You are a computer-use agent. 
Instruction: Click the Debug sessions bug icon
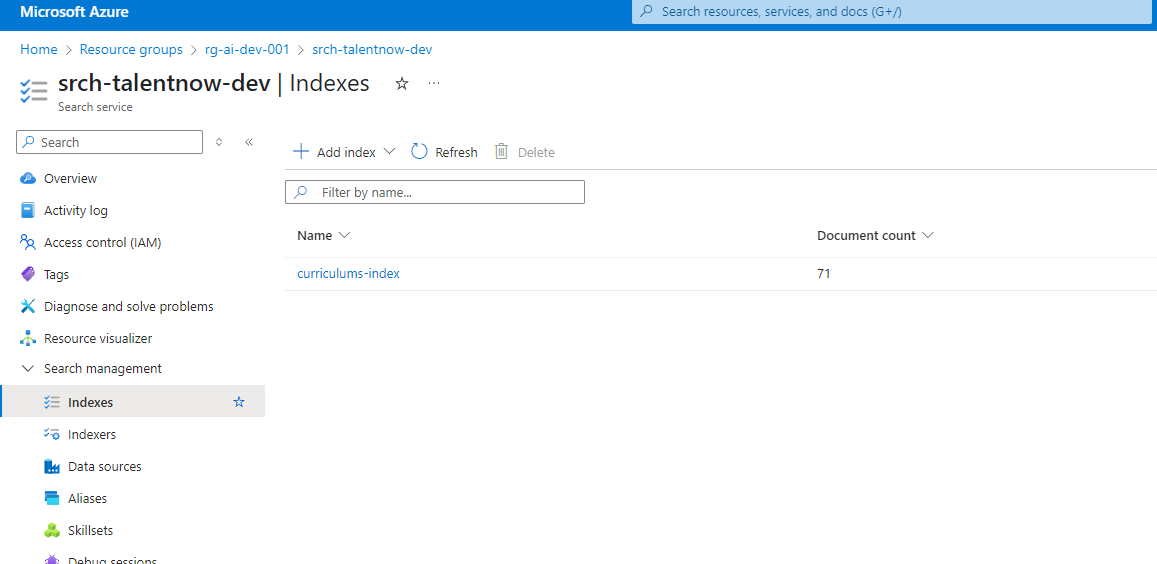pyautogui.click(x=52, y=560)
